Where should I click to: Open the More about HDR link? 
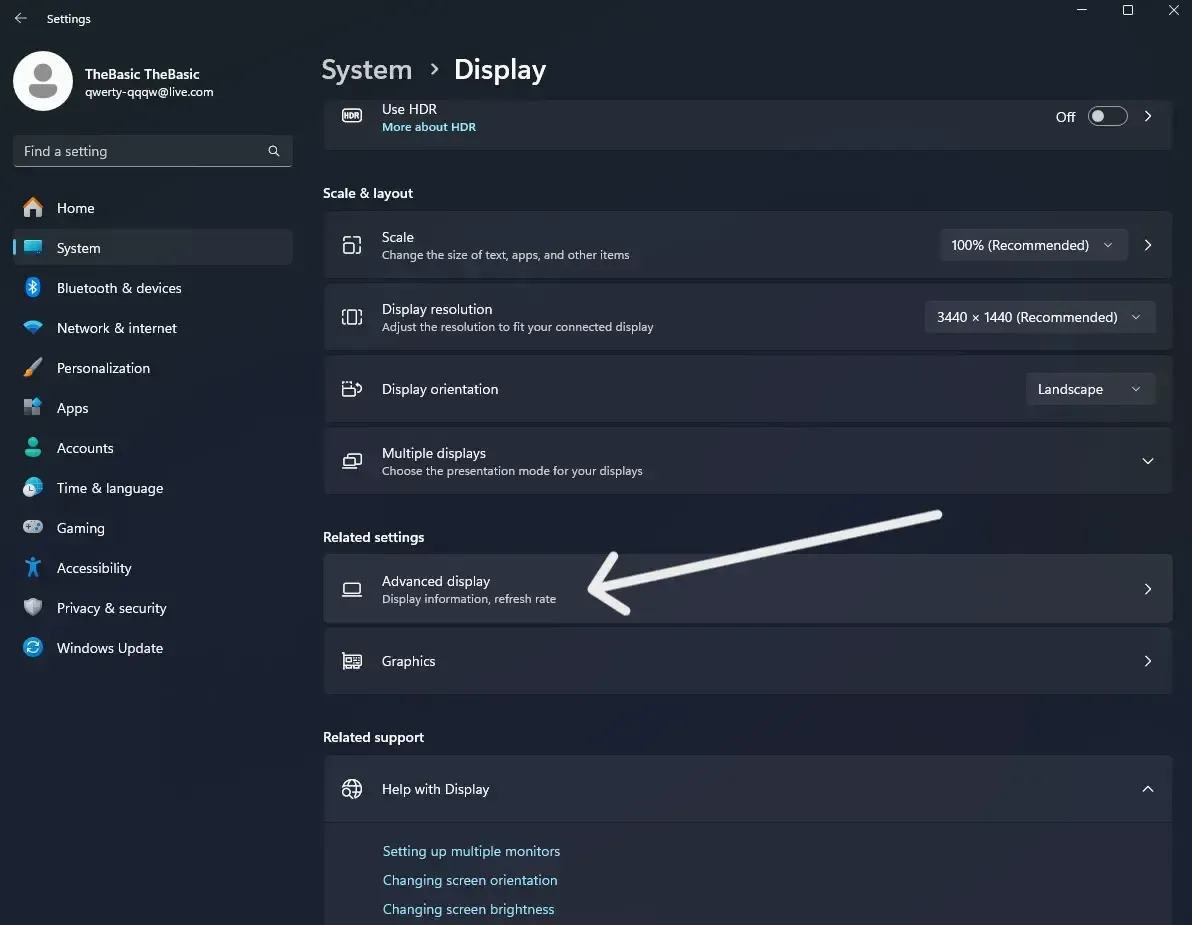coord(429,127)
